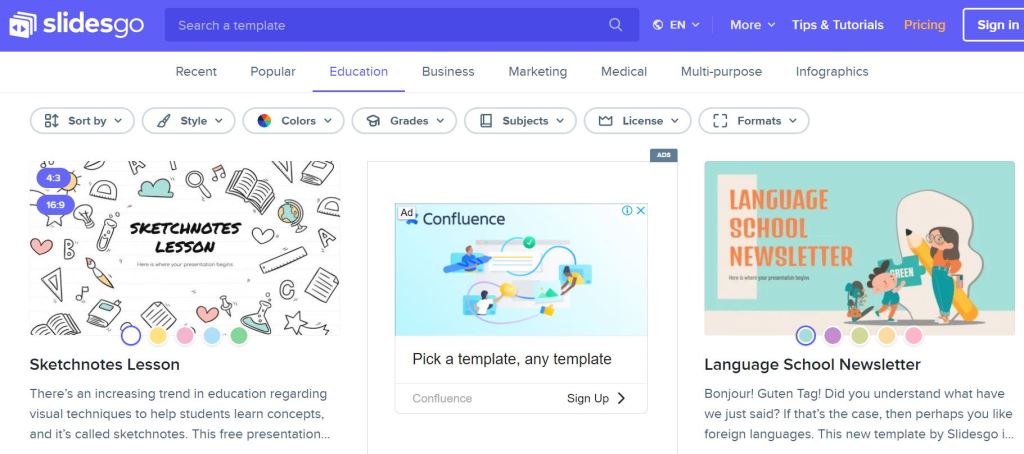
Task: Select the 16:9 aspect ratio badge
Action: [x=53, y=206]
